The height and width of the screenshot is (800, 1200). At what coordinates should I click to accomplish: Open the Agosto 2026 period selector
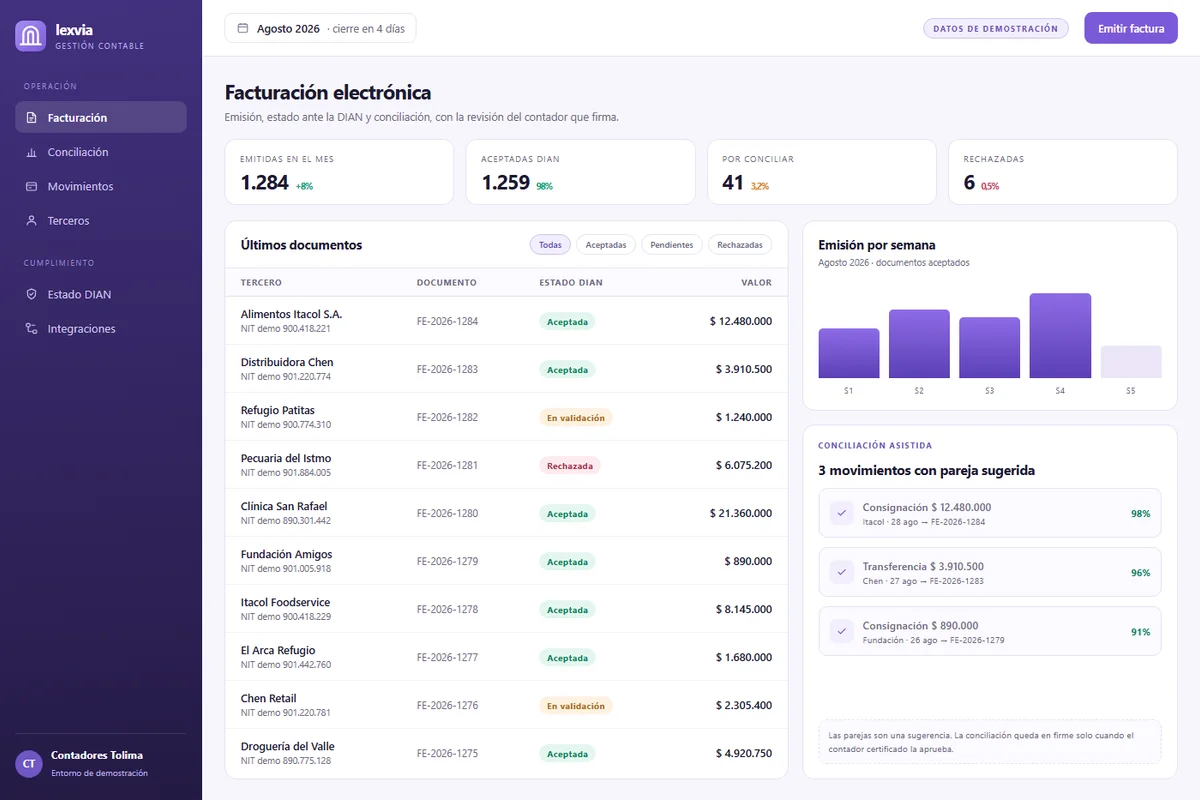tap(320, 28)
